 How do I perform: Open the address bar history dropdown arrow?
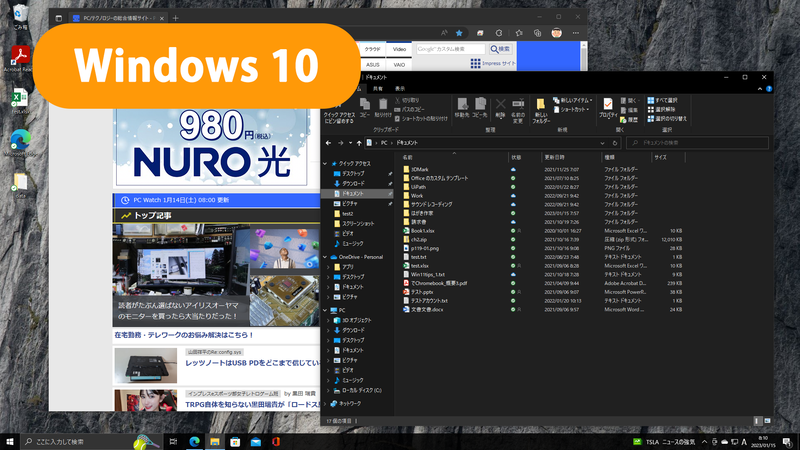click(603, 143)
